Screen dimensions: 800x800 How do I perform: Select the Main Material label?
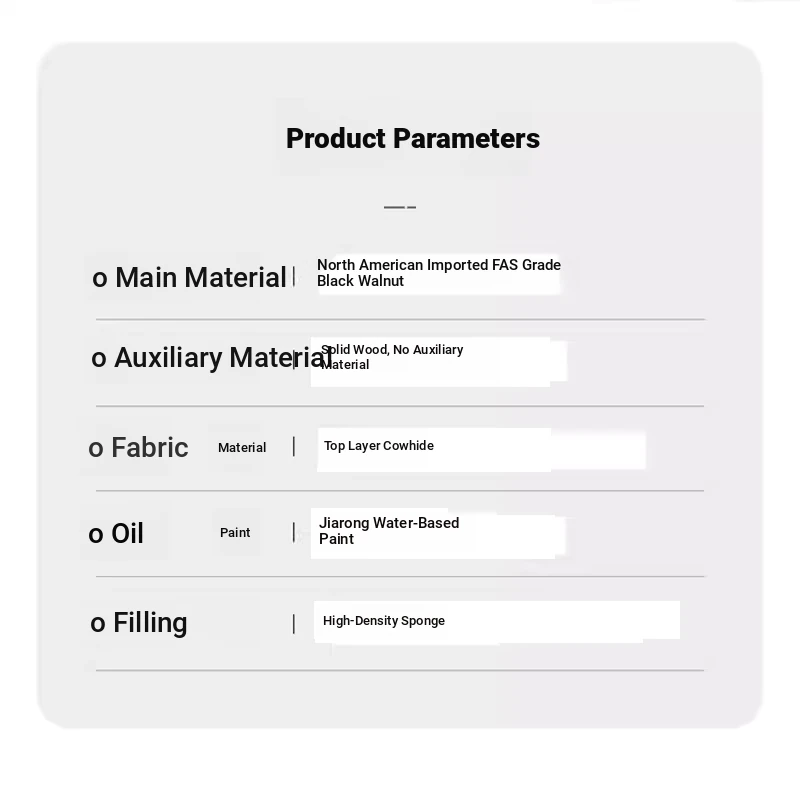[201, 277]
